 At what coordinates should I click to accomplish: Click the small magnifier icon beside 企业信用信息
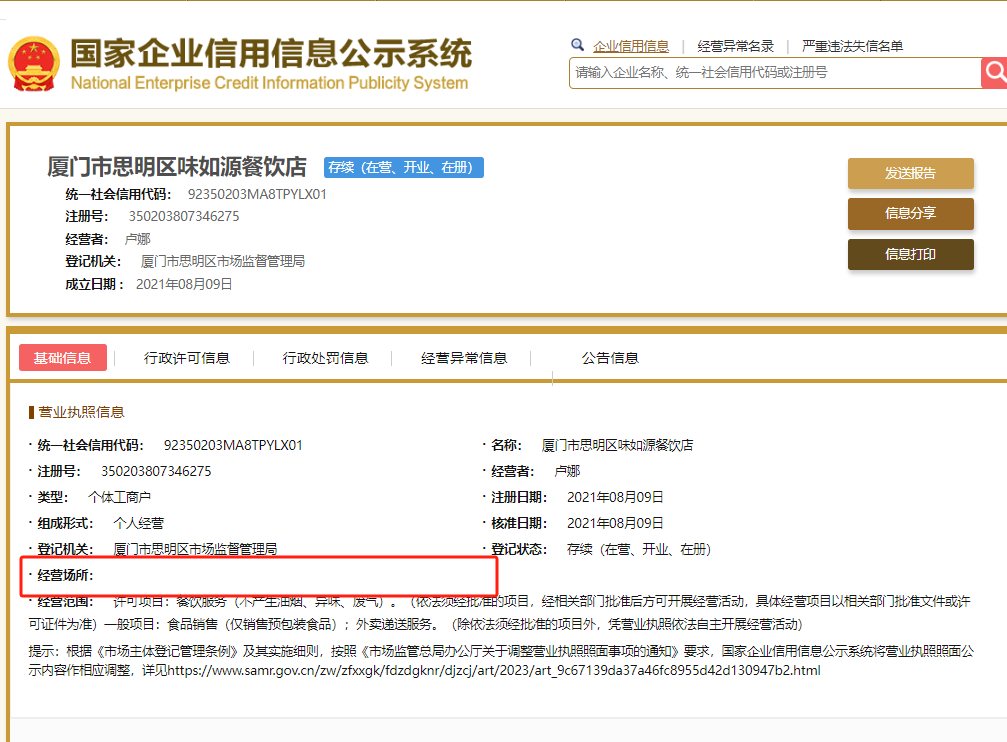click(x=577, y=45)
